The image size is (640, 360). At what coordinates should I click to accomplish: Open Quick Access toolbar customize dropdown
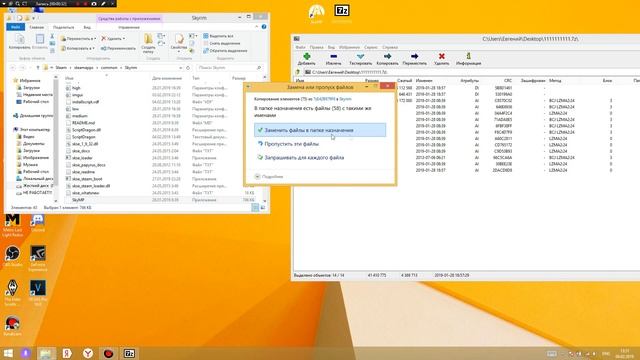(x=34, y=18)
